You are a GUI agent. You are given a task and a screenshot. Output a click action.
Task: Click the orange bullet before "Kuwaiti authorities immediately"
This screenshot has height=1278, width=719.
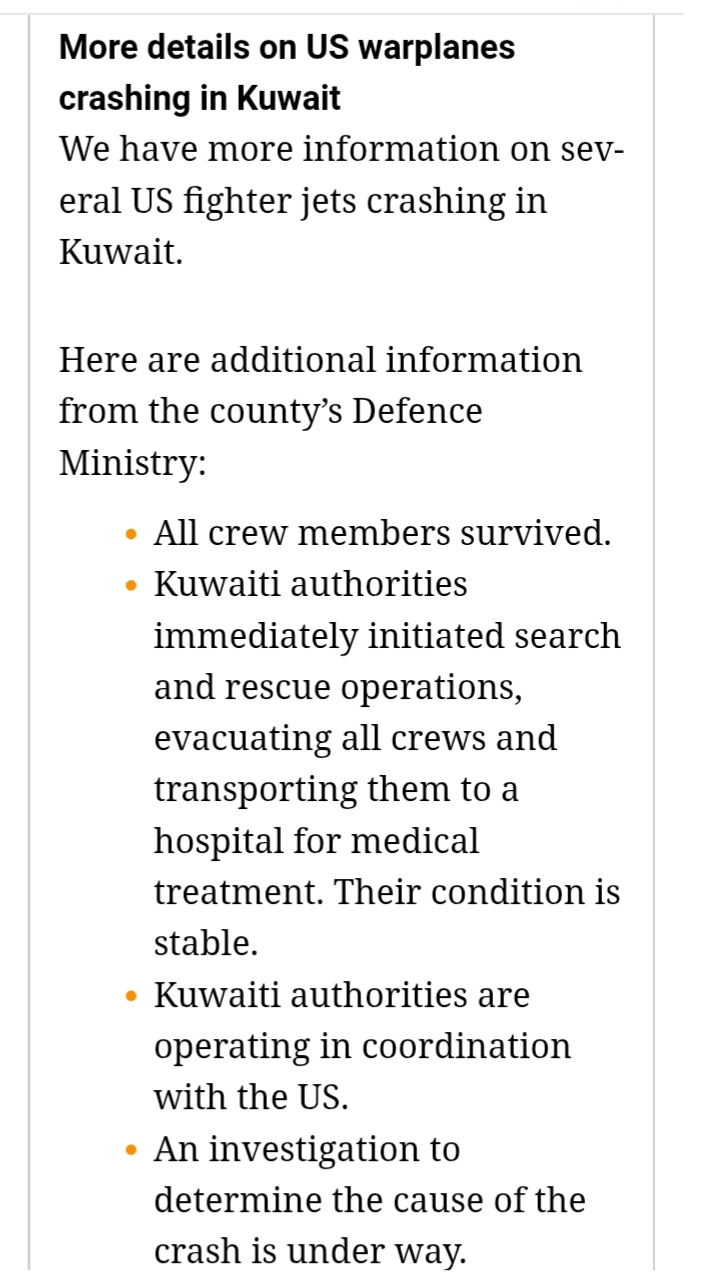point(131,586)
